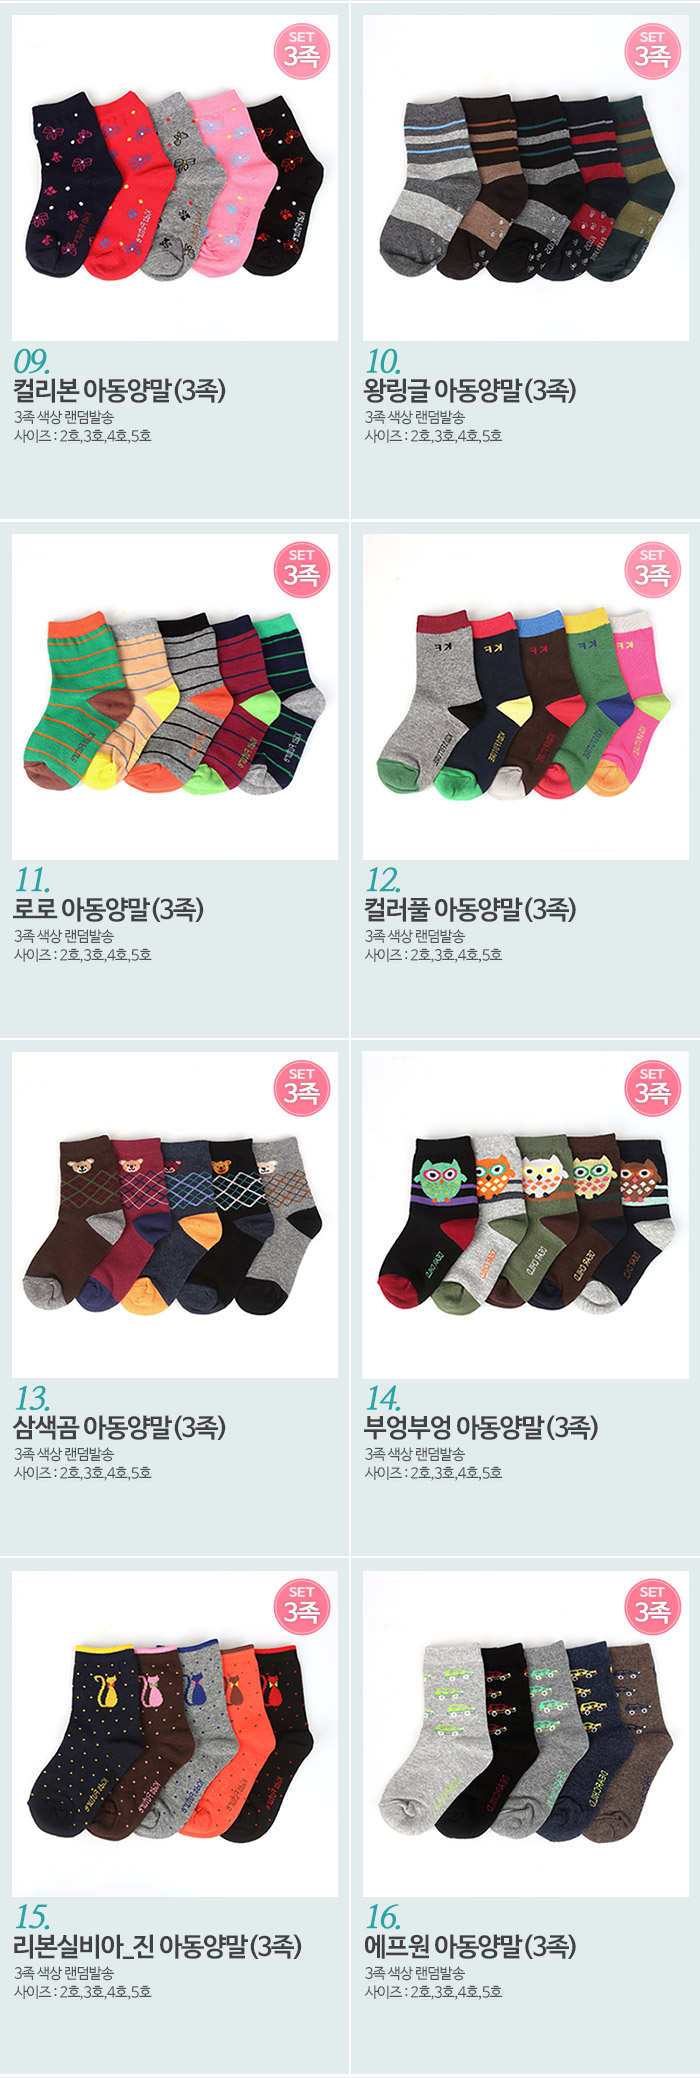
Task: Open 부엉부엉 owl socks image
Action: click(x=526, y=1215)
